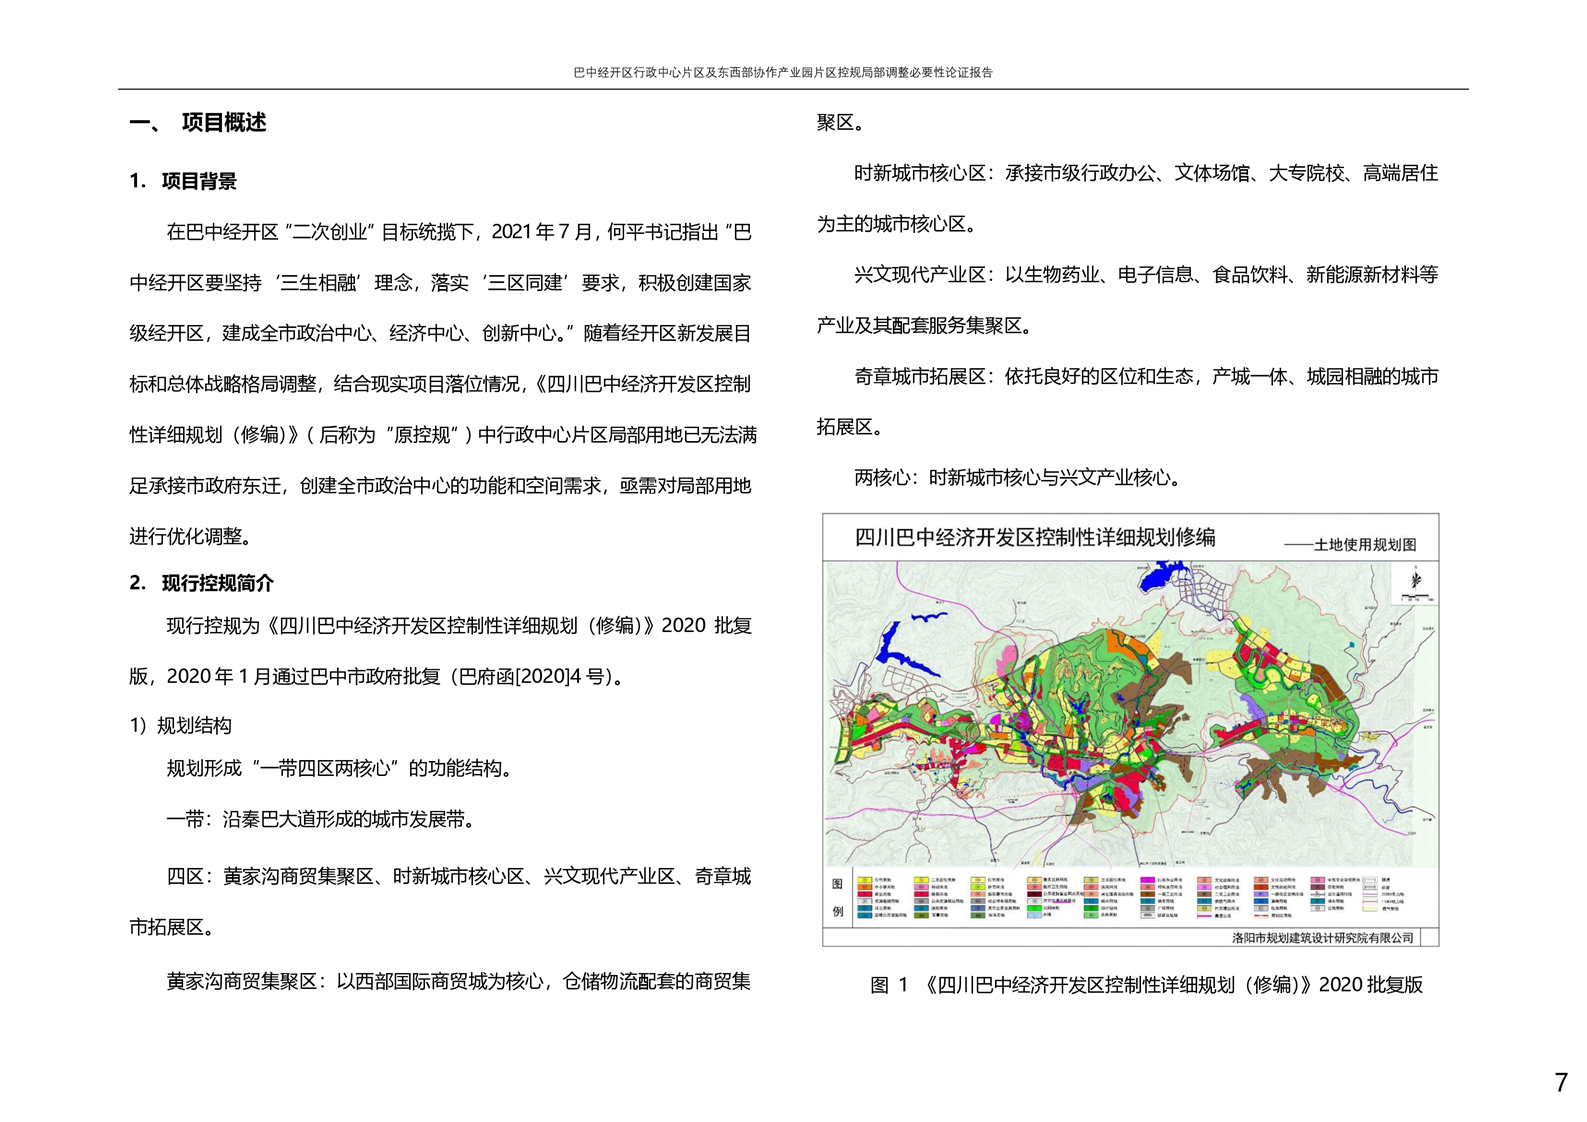
Task: Click the report title in the page header
Action: point(783,72)
